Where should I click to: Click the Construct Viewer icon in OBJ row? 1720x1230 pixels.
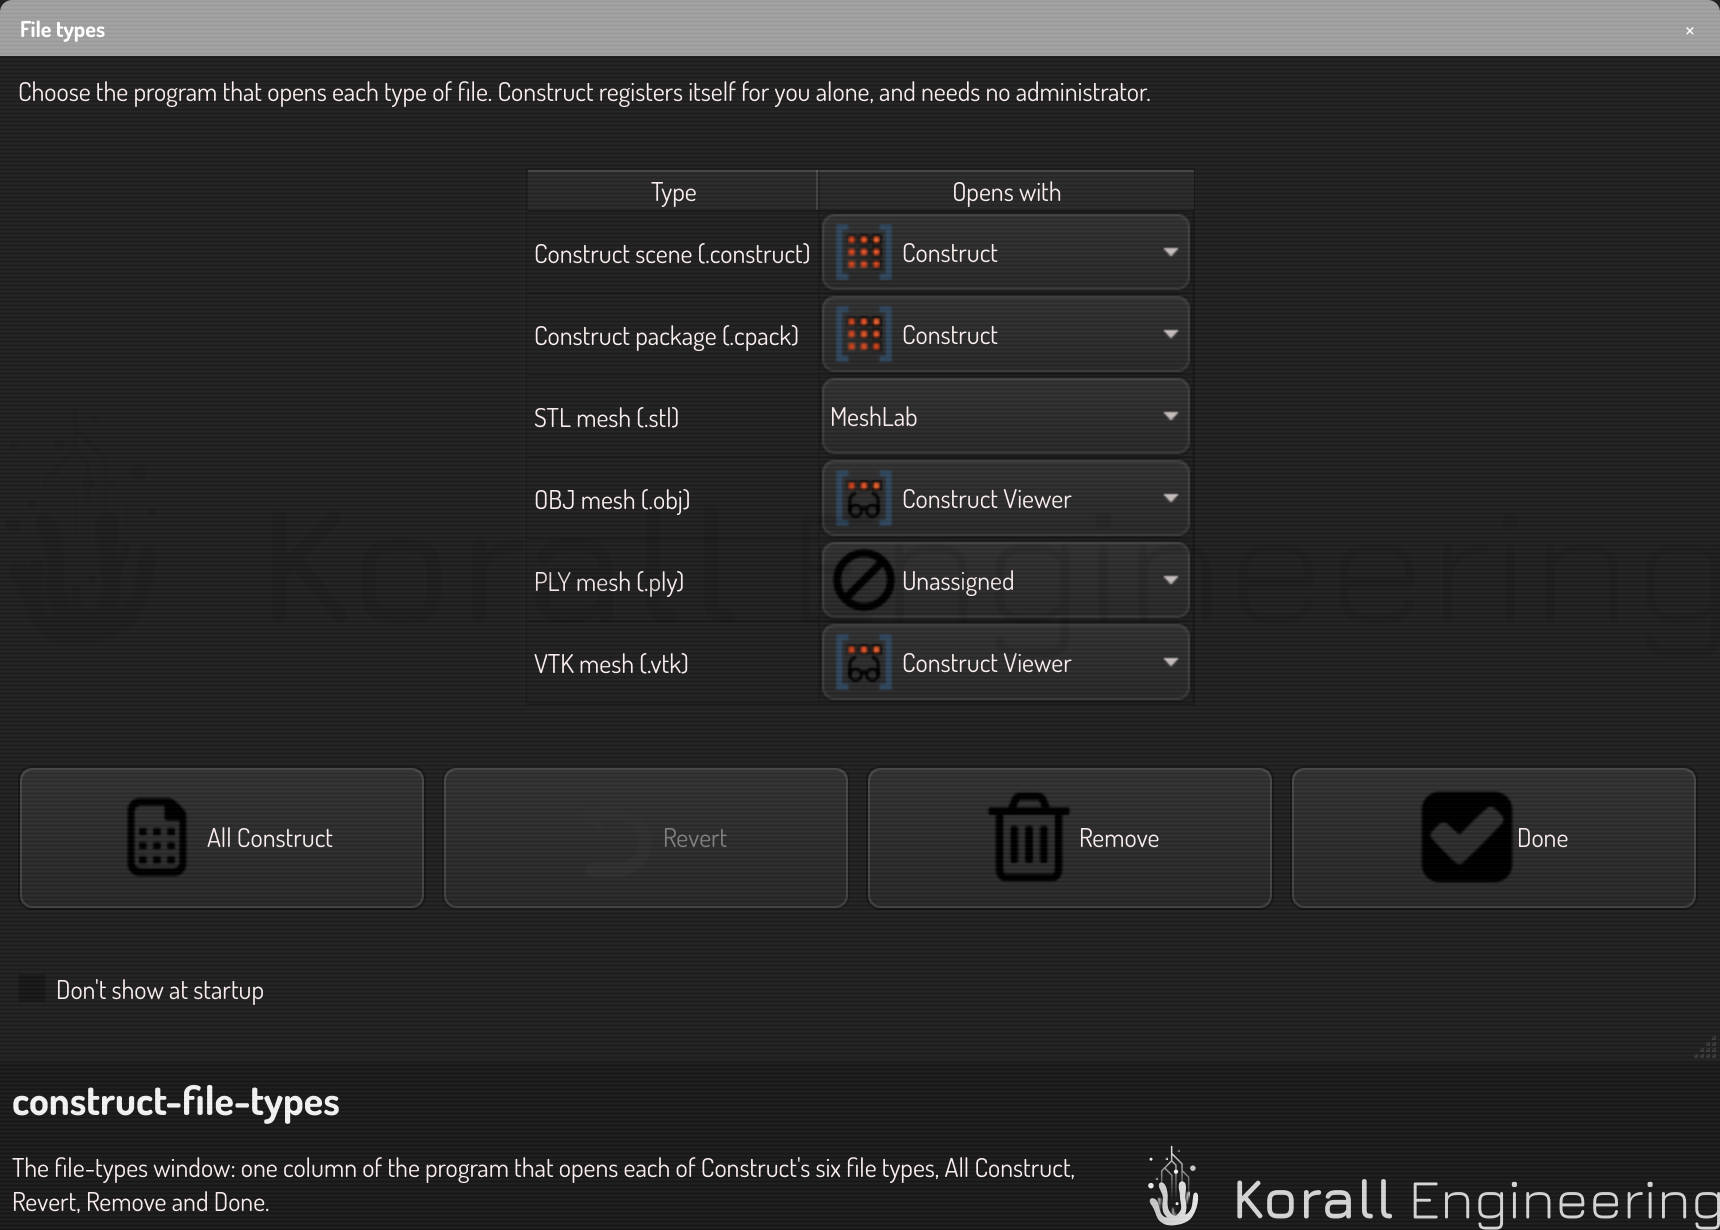click(864, 499)
